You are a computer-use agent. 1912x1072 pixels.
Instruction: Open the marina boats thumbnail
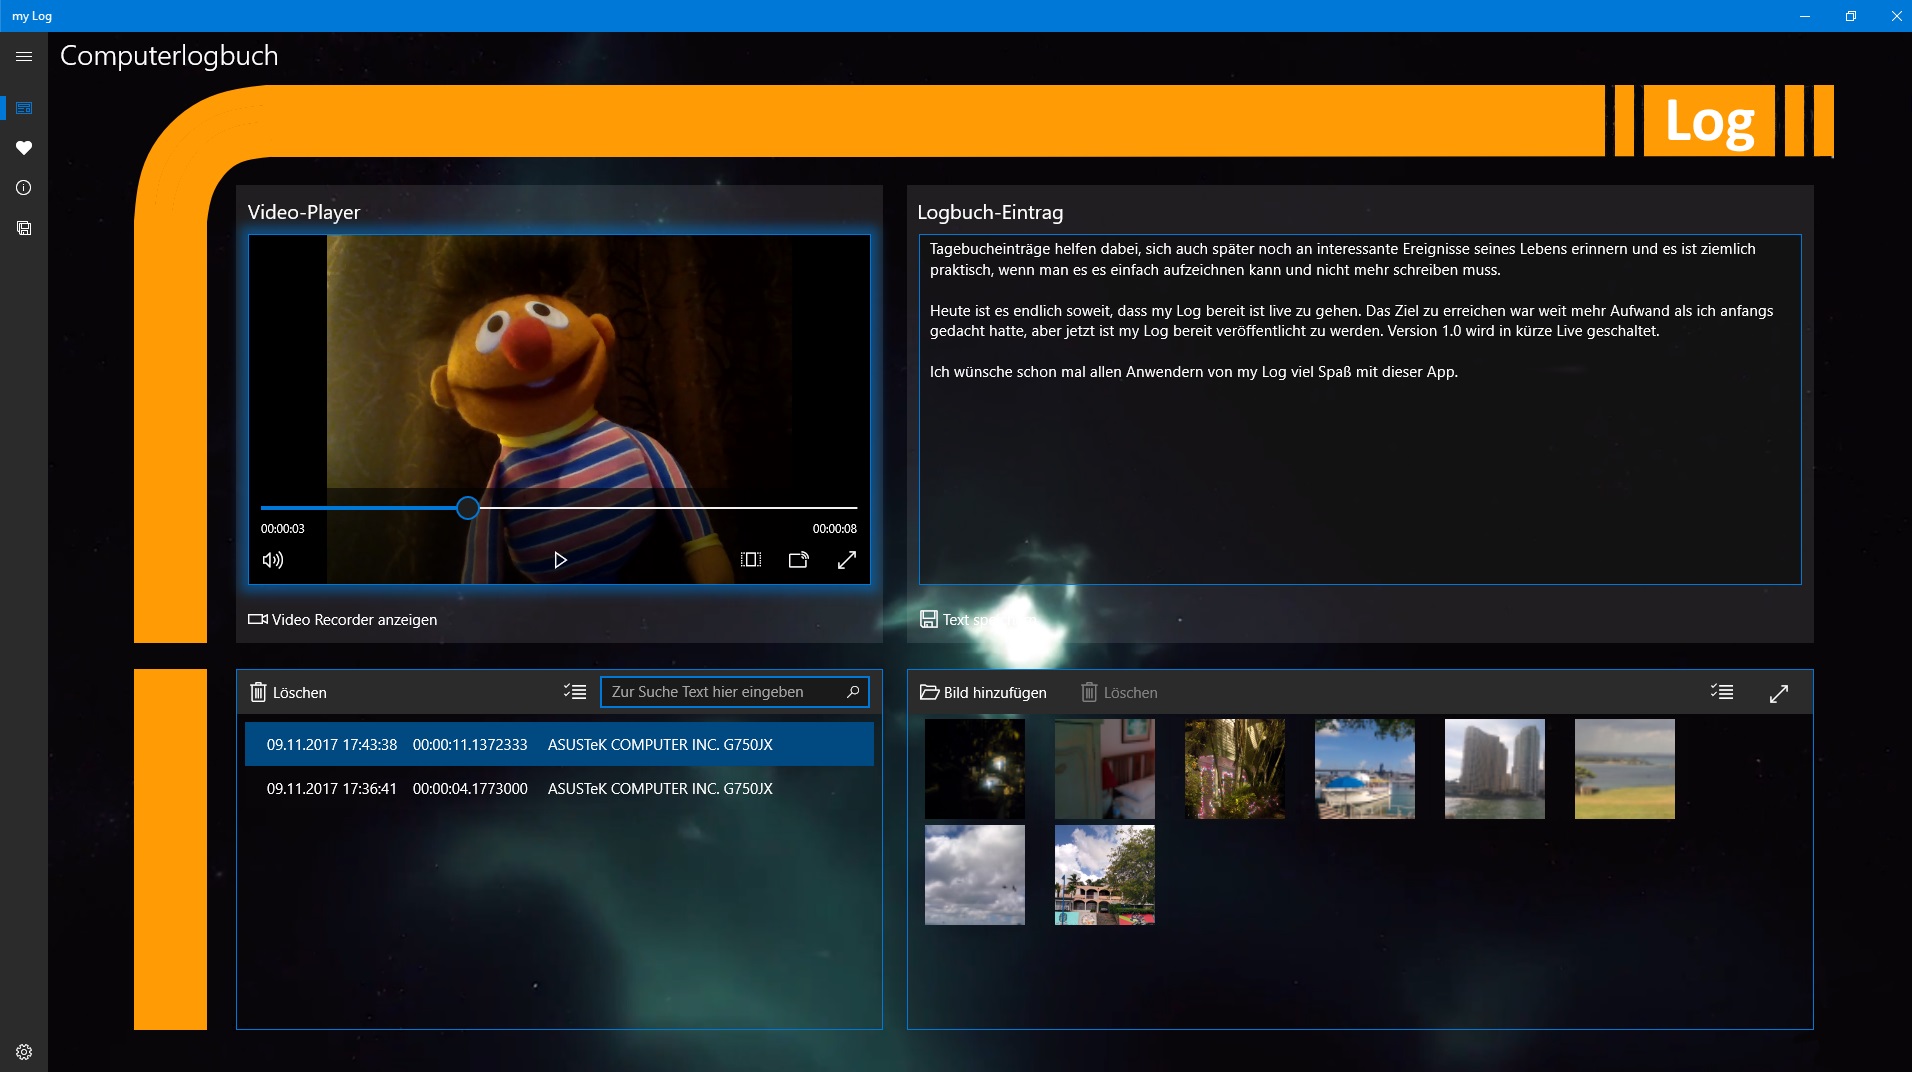[1365, 769]
